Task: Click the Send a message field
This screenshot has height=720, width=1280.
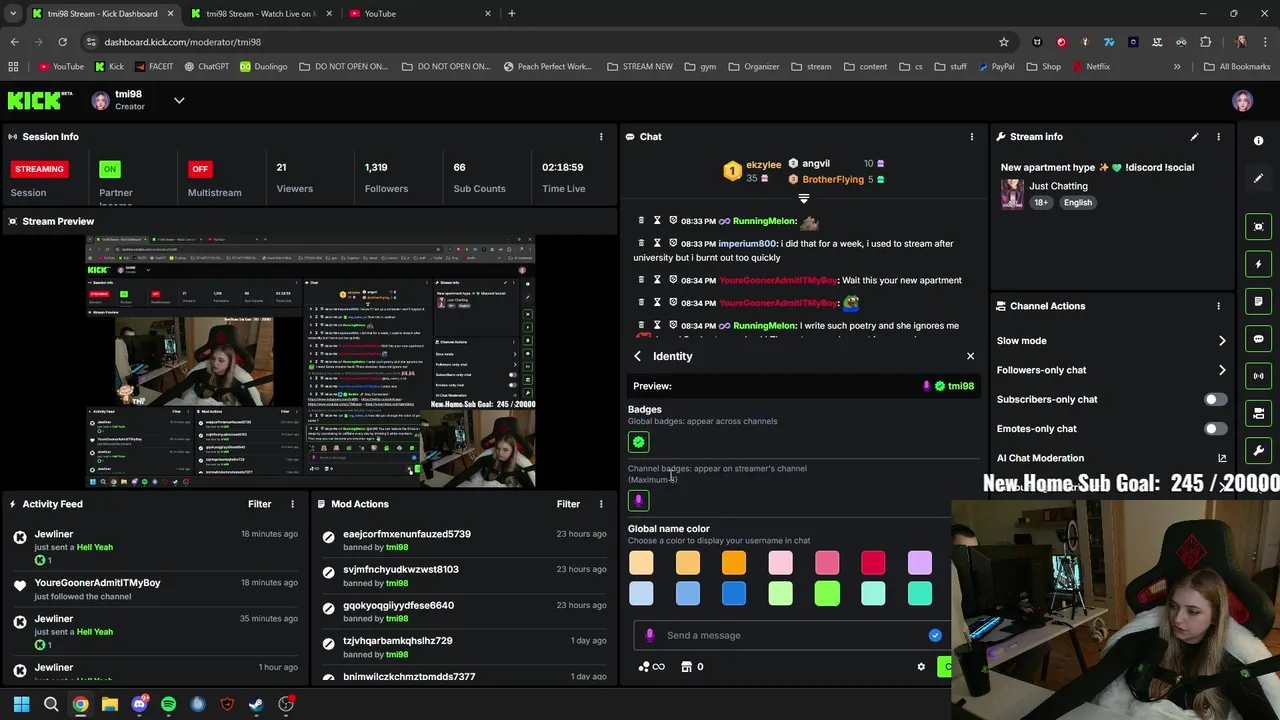Action: pos(790,635)
